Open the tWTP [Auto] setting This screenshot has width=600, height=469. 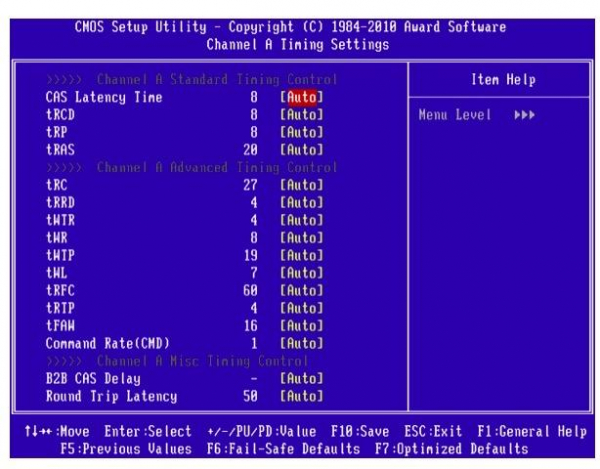coord(302,255)
